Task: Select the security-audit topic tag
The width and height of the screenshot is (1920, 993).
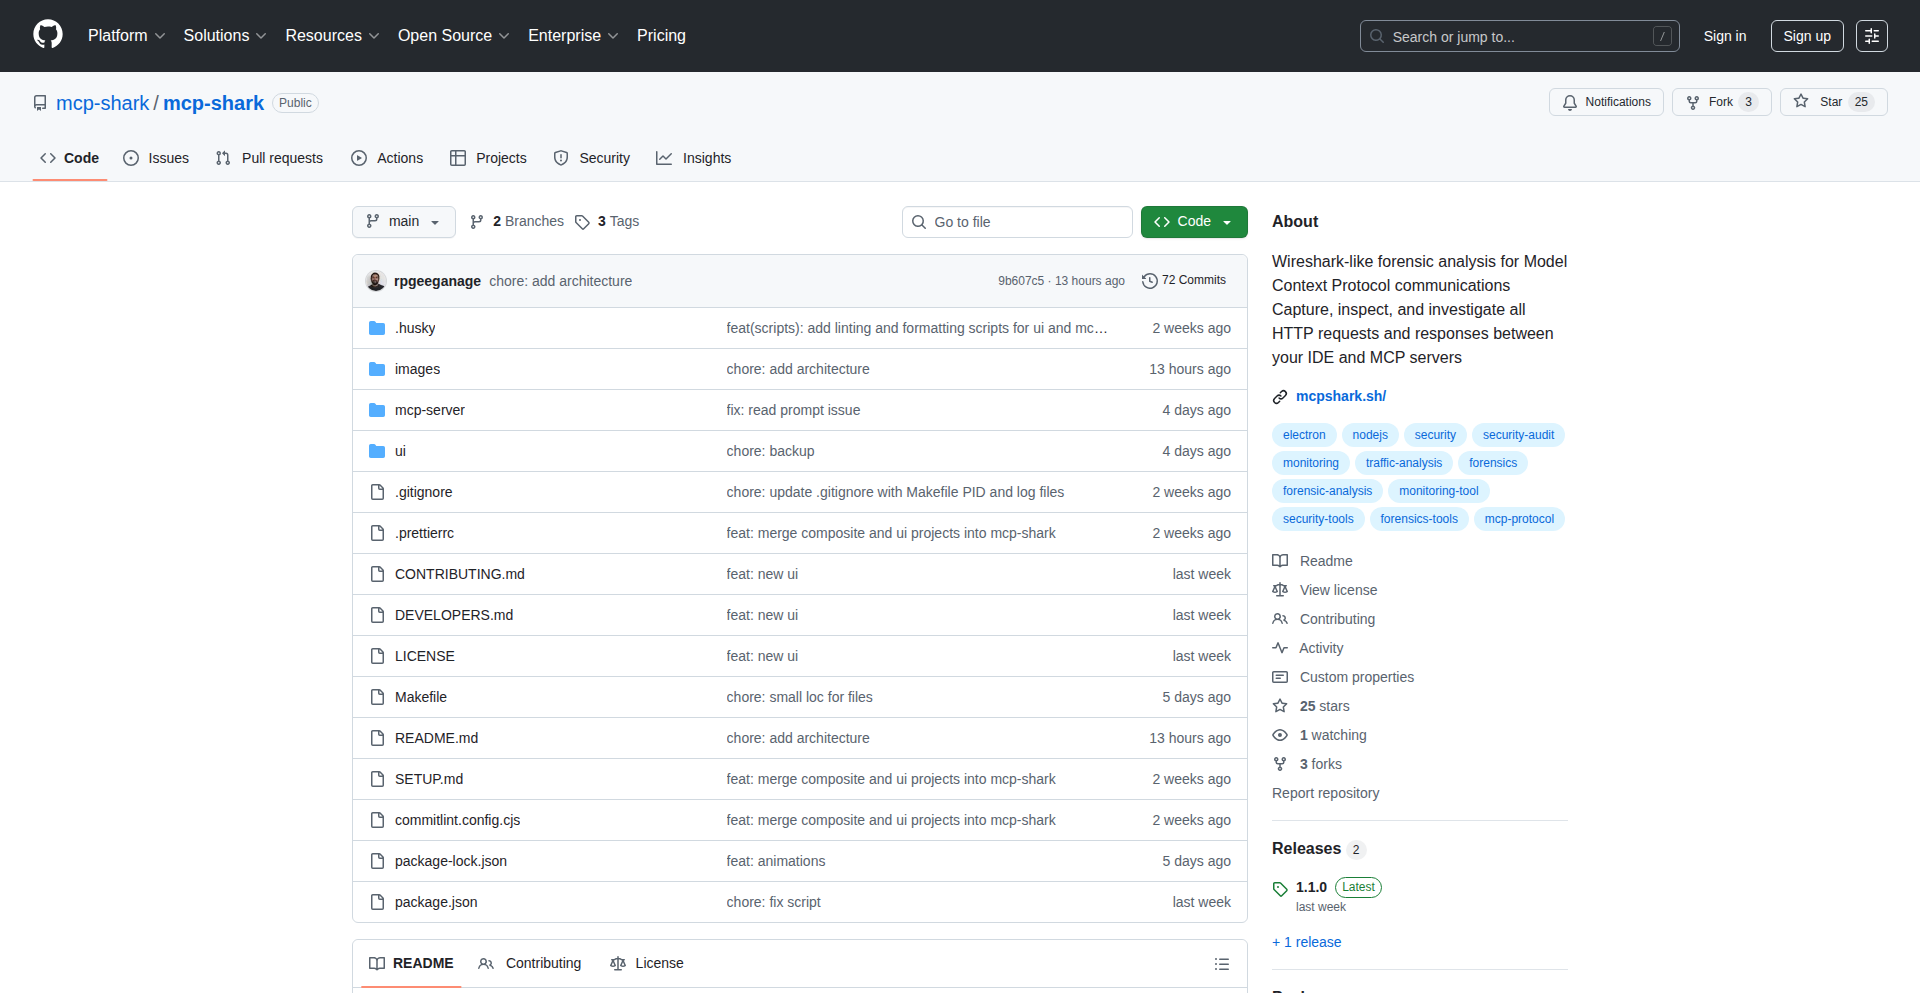Action: point(1517,435)
